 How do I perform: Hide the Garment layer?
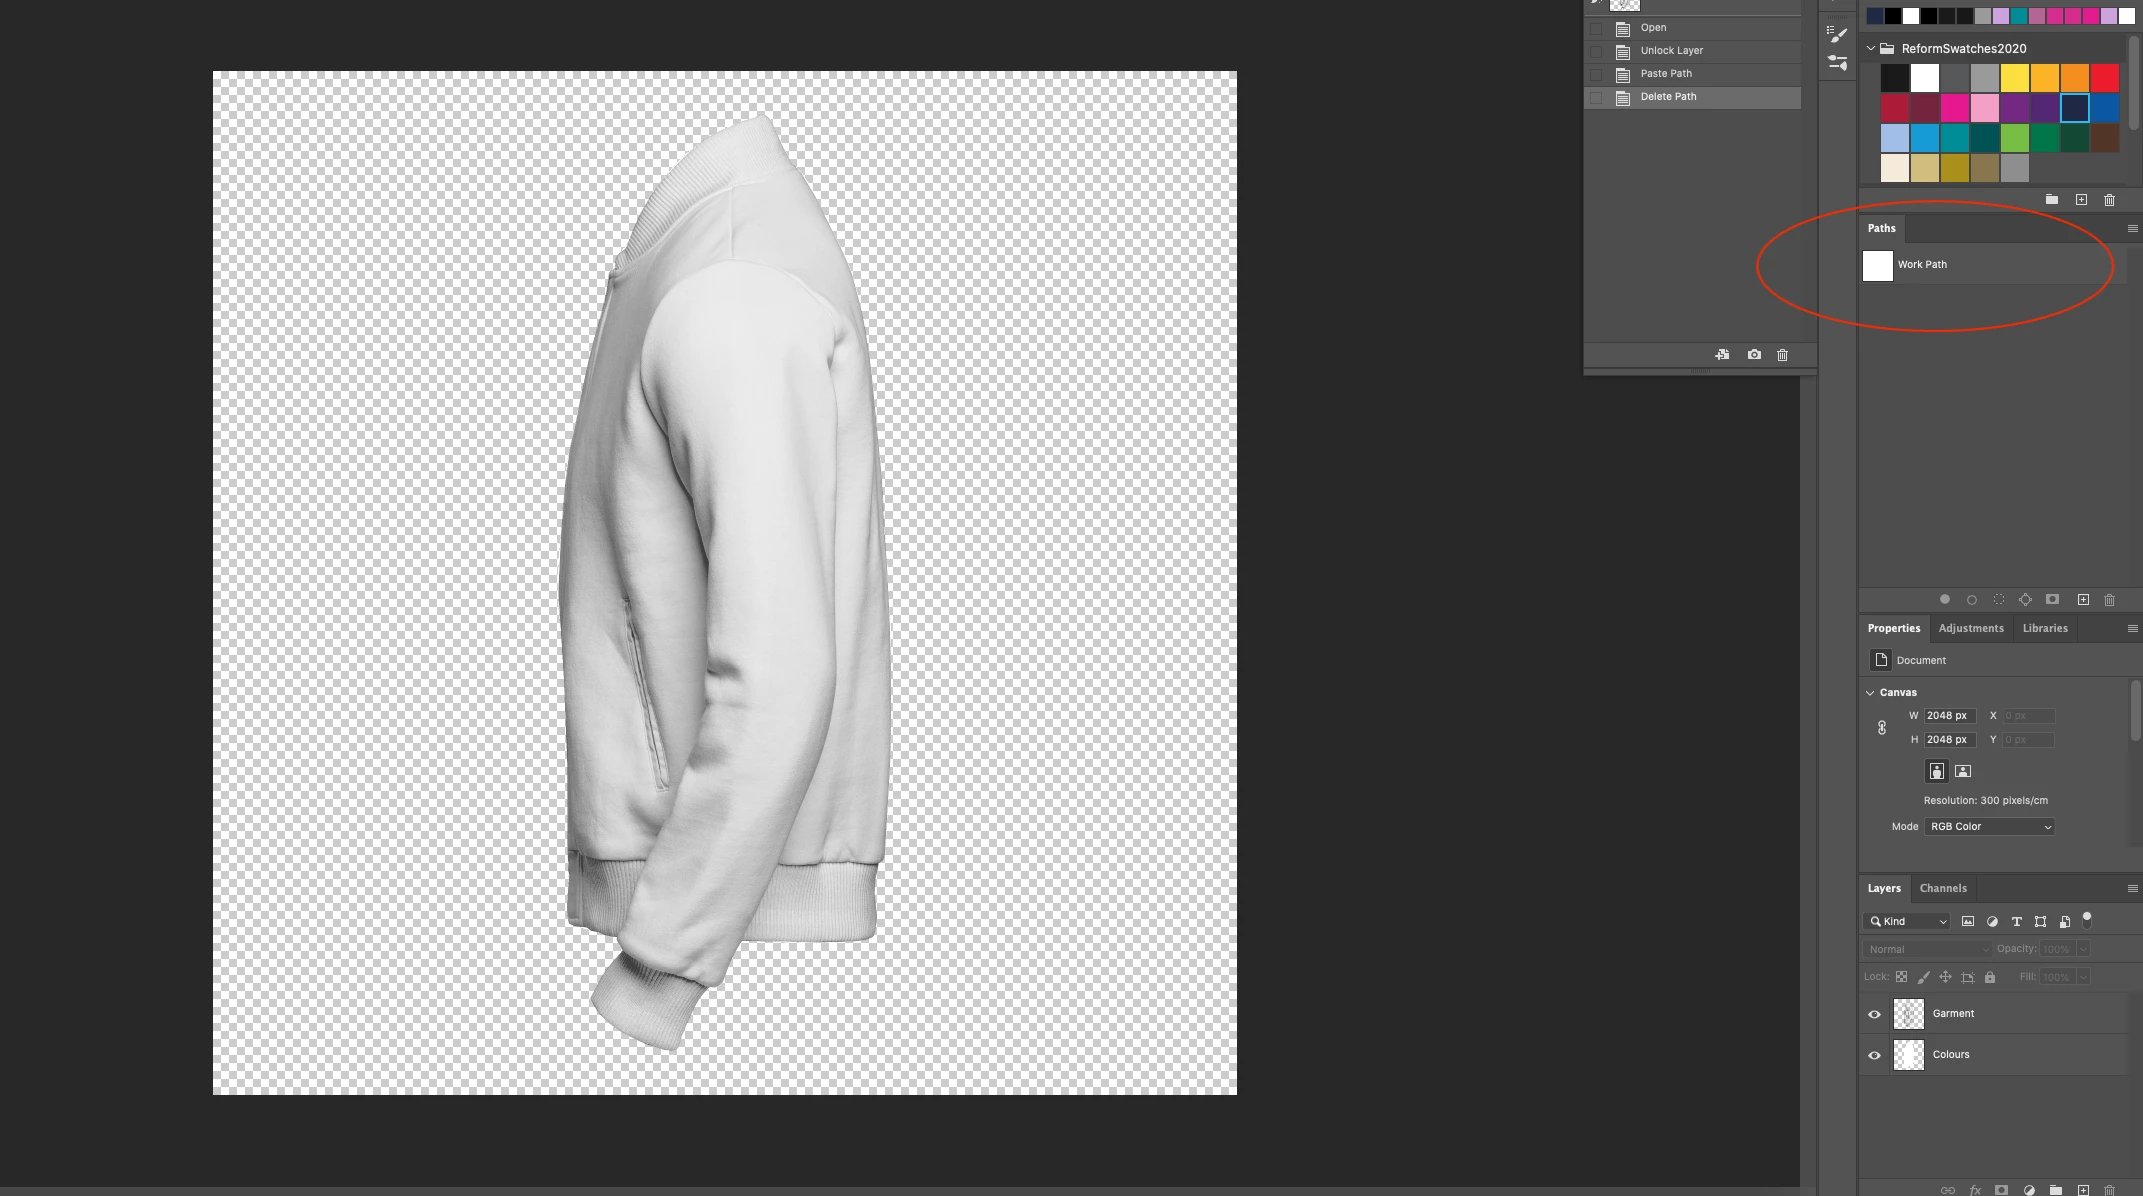(1875, 1014)
